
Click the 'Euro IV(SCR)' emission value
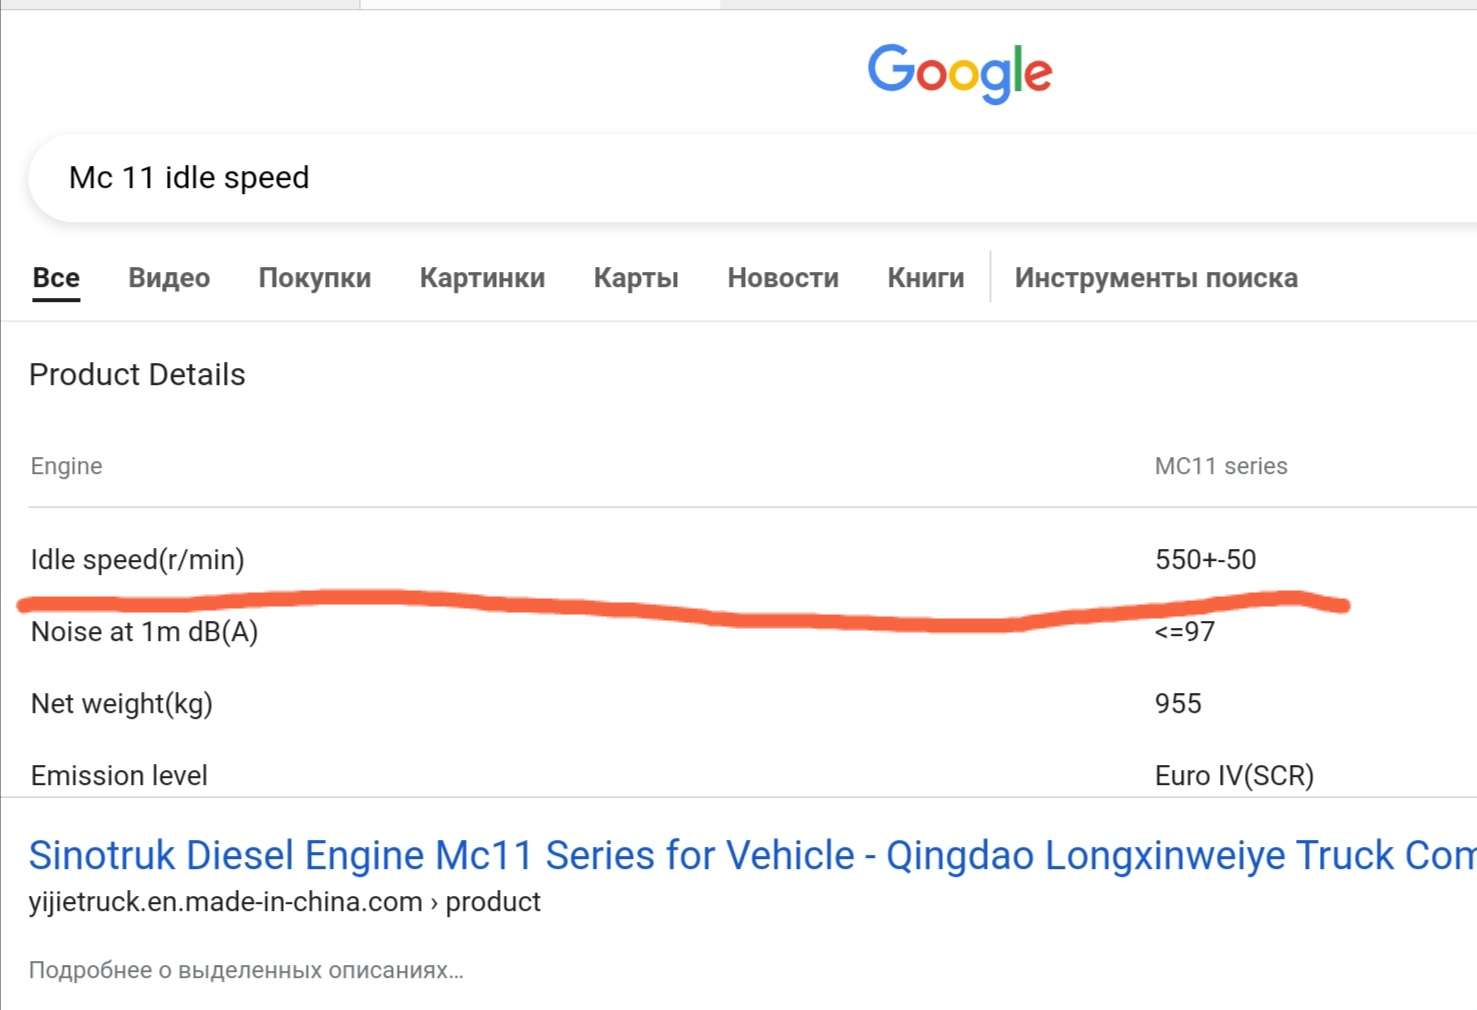[1234, 776]
